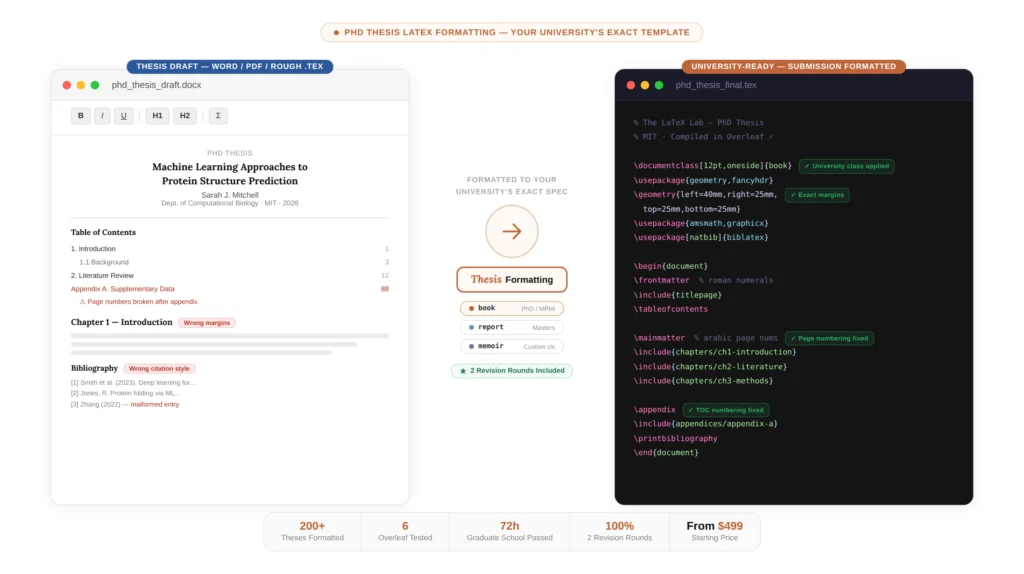Image resolution: width=1024 pixels, height=574 pixels.
Task: Click the PhD Thesis LaTeX Formatting banner
Action: coord(512,32)
